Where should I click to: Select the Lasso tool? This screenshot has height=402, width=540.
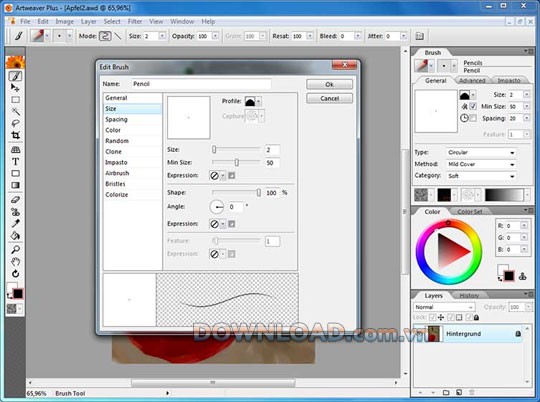coord(15,123)
